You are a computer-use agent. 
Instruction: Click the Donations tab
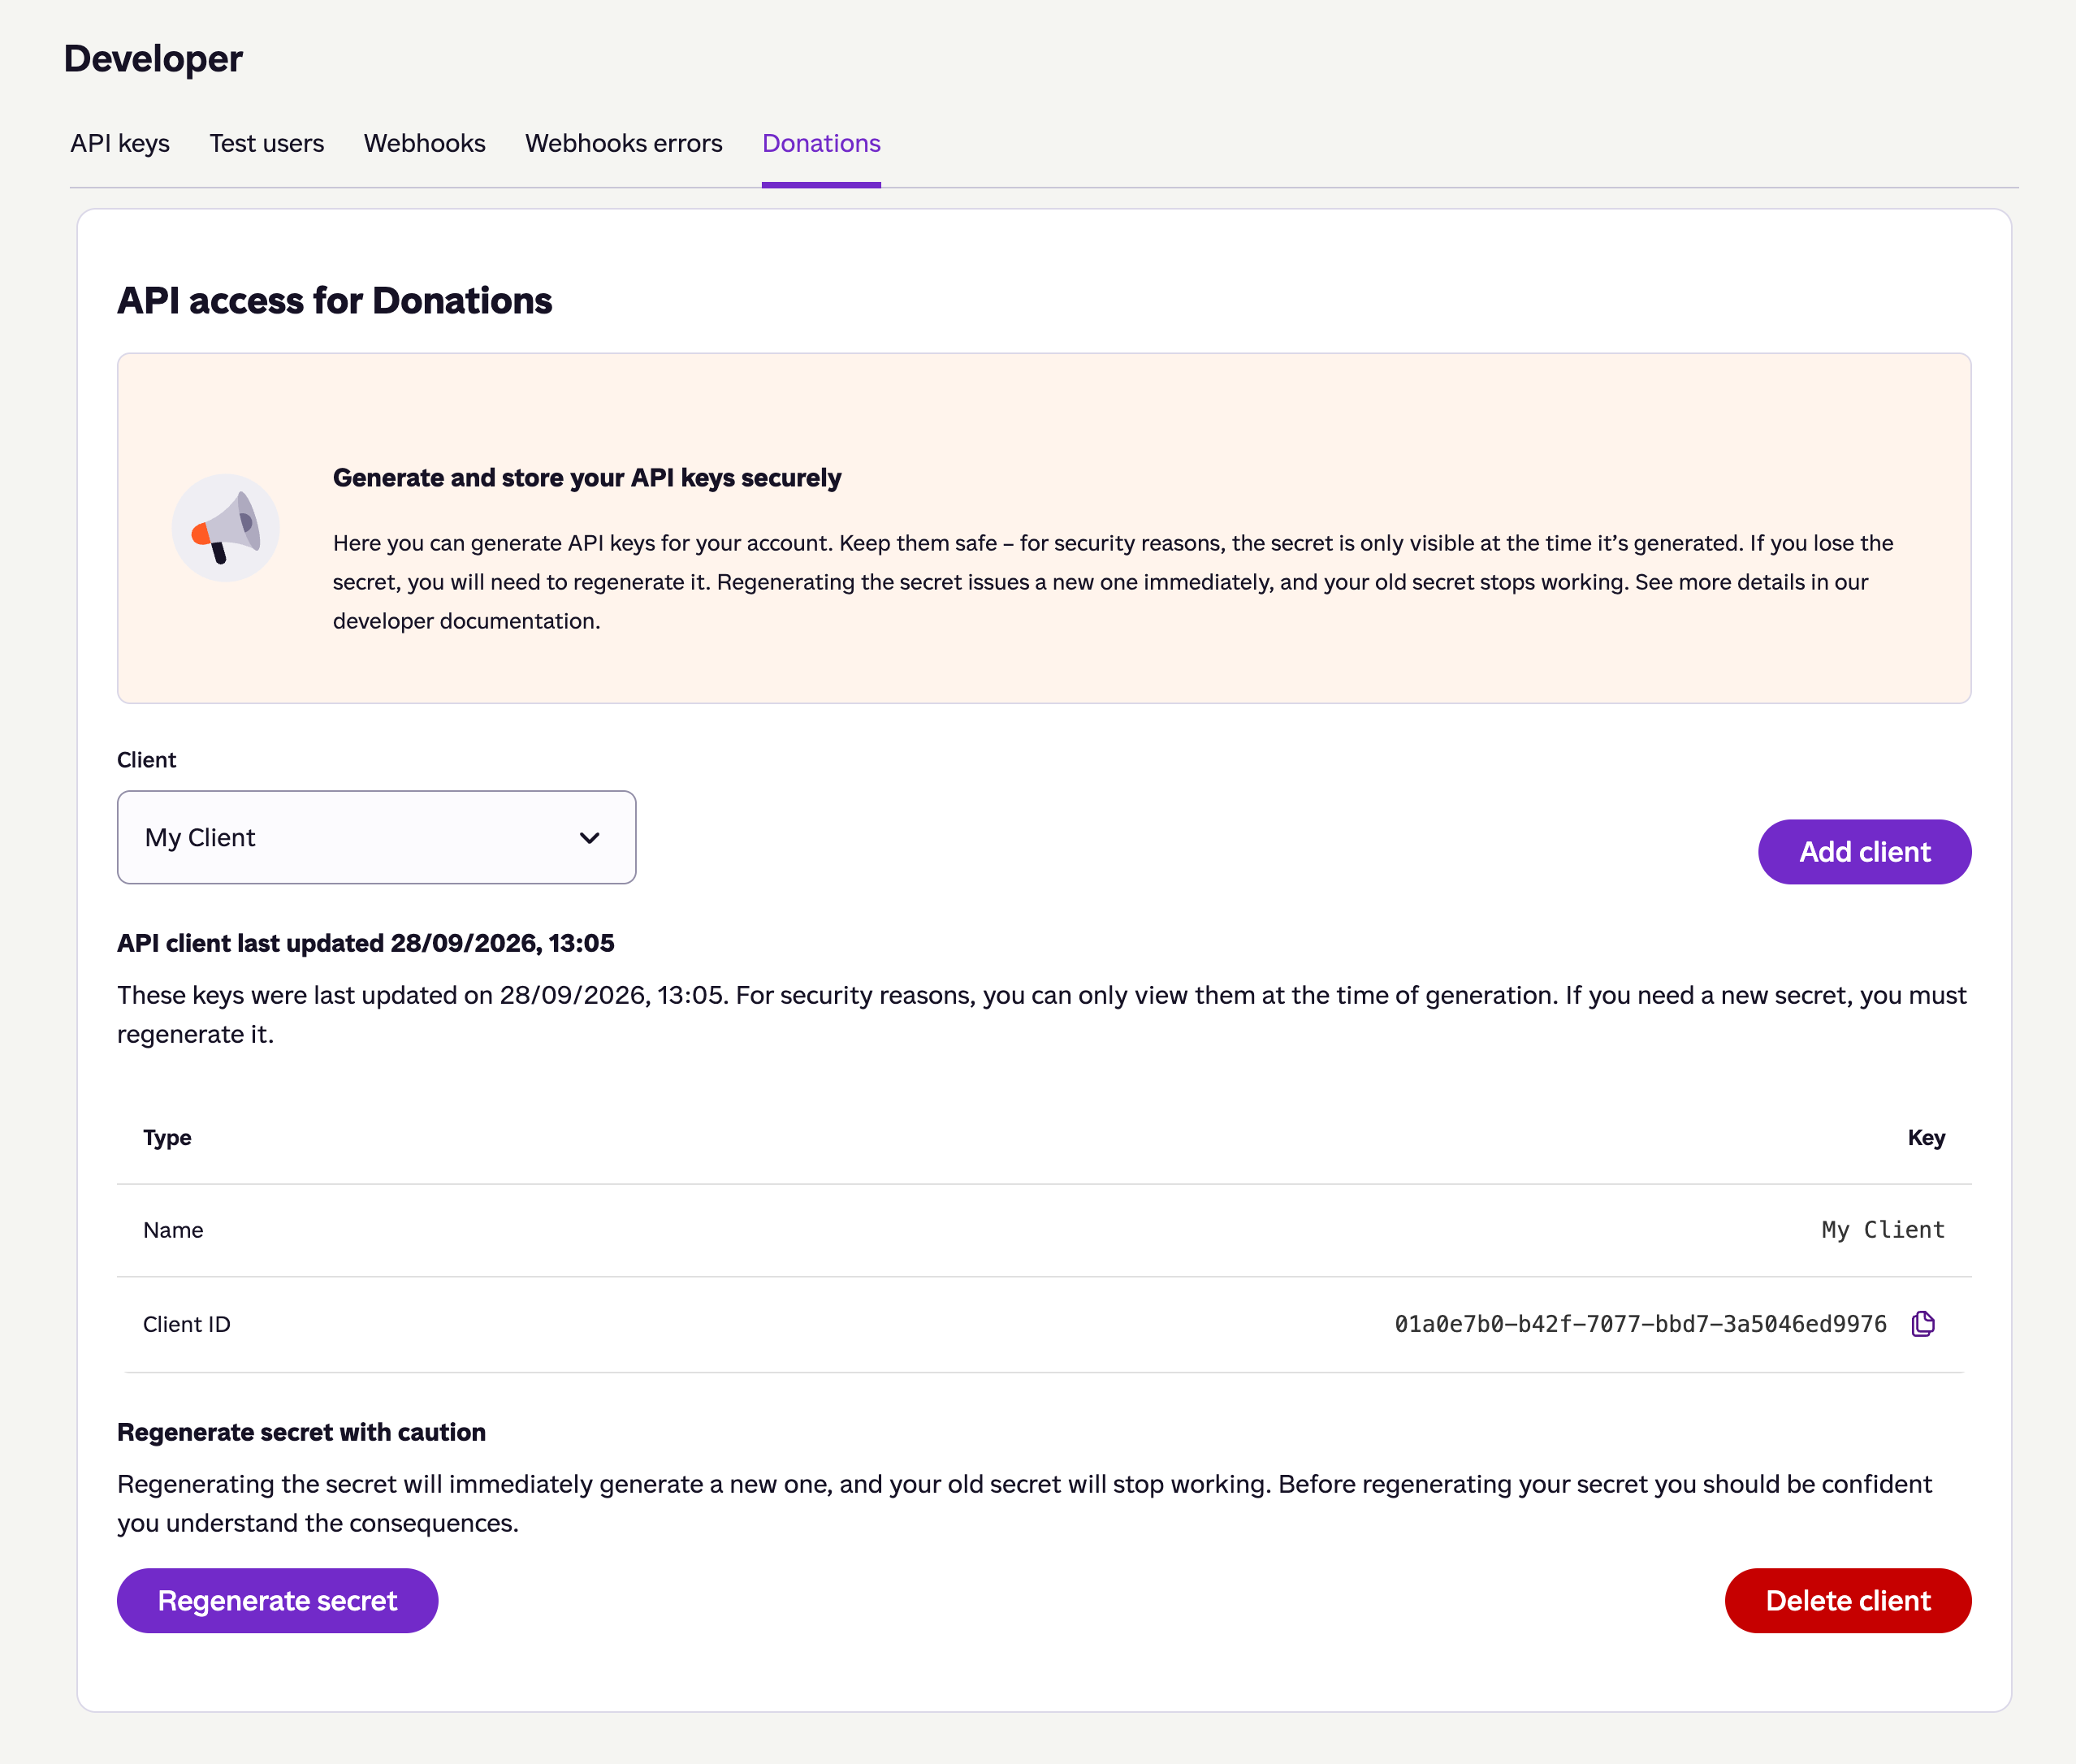click(821, 143)
